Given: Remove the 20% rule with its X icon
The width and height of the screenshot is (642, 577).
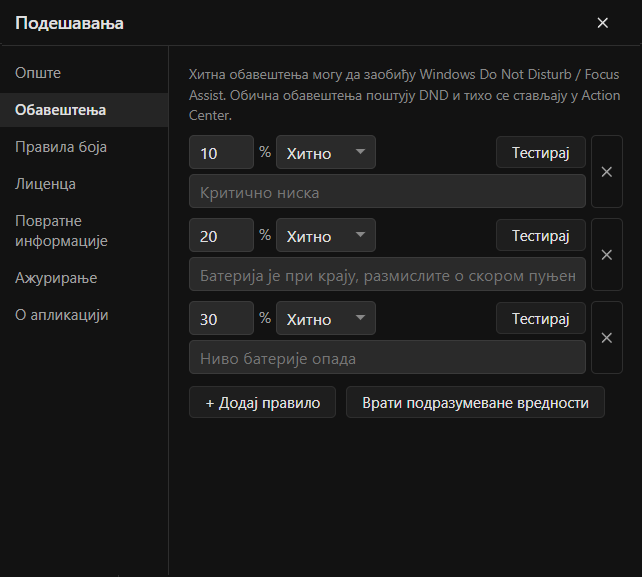Looking at the screenshot, I should 607,255.
